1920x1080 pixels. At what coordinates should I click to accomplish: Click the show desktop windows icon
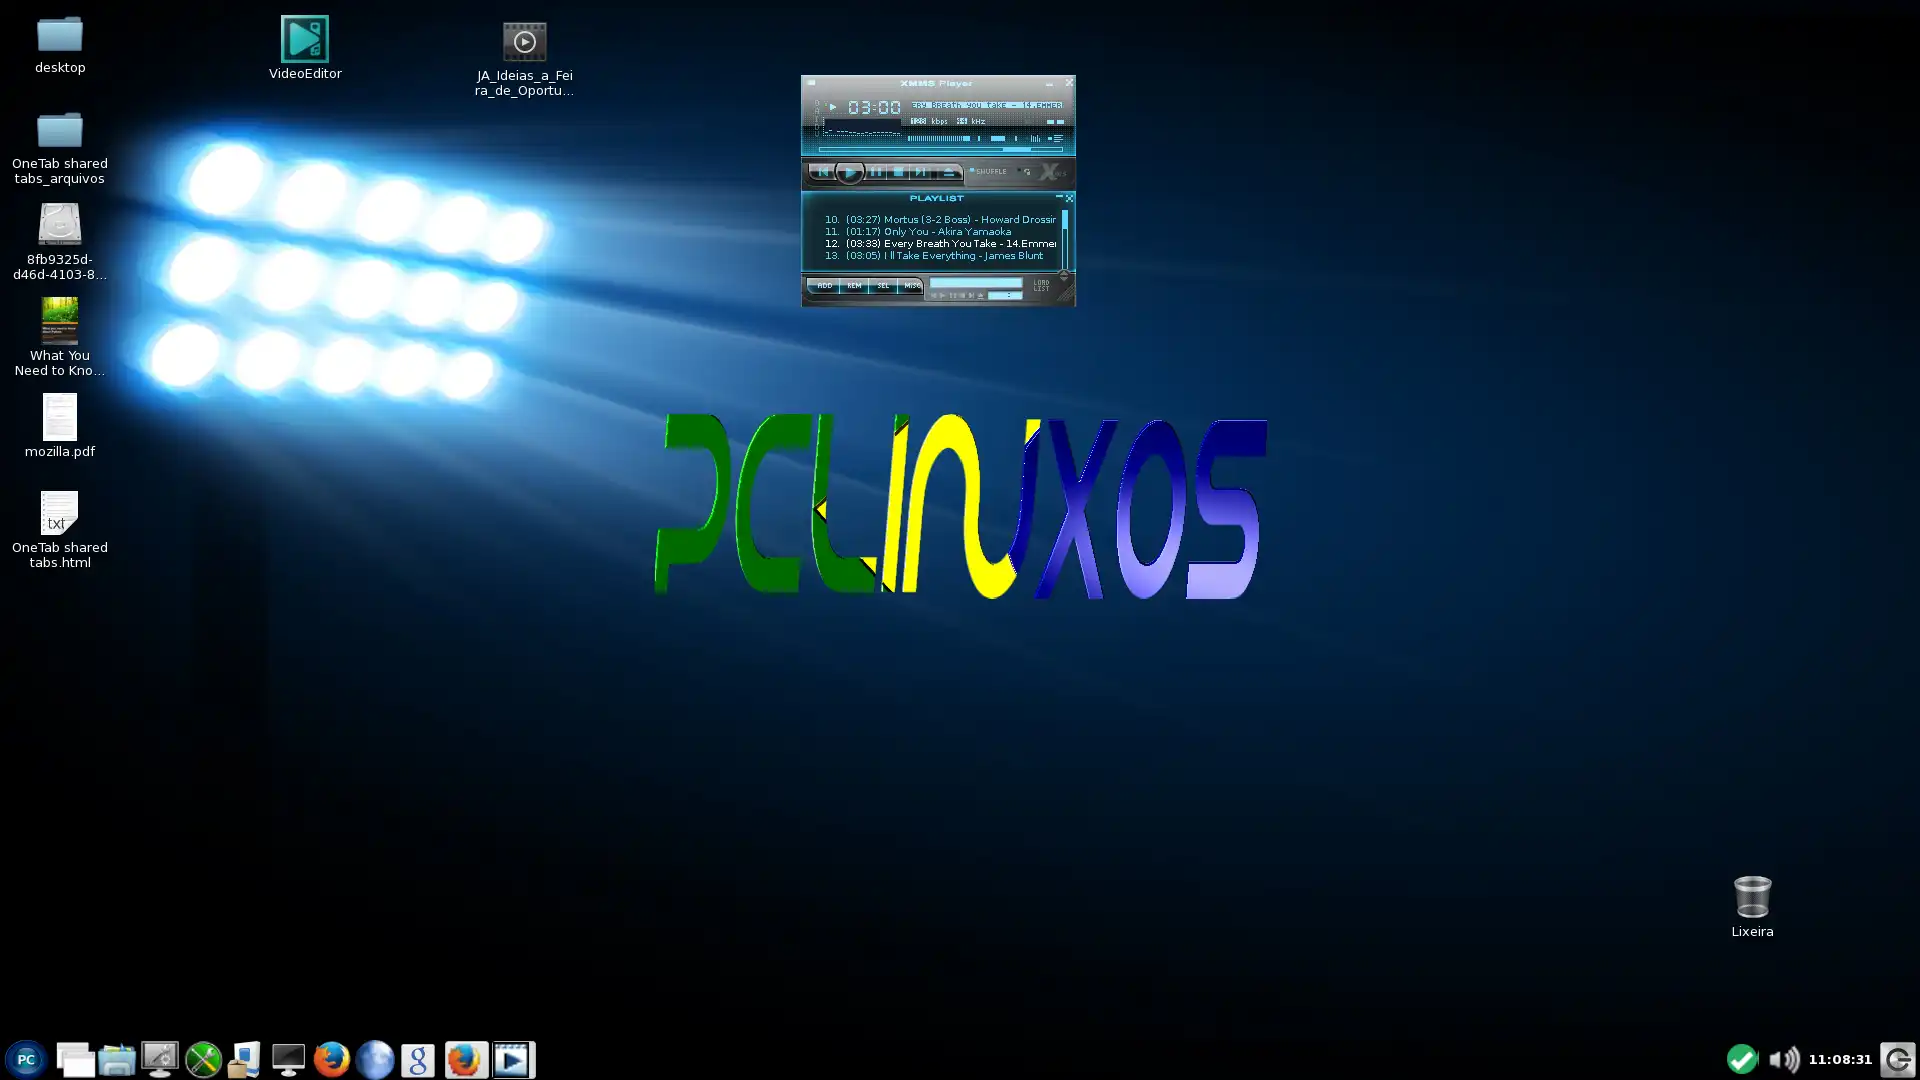[x=75, y=1059]
